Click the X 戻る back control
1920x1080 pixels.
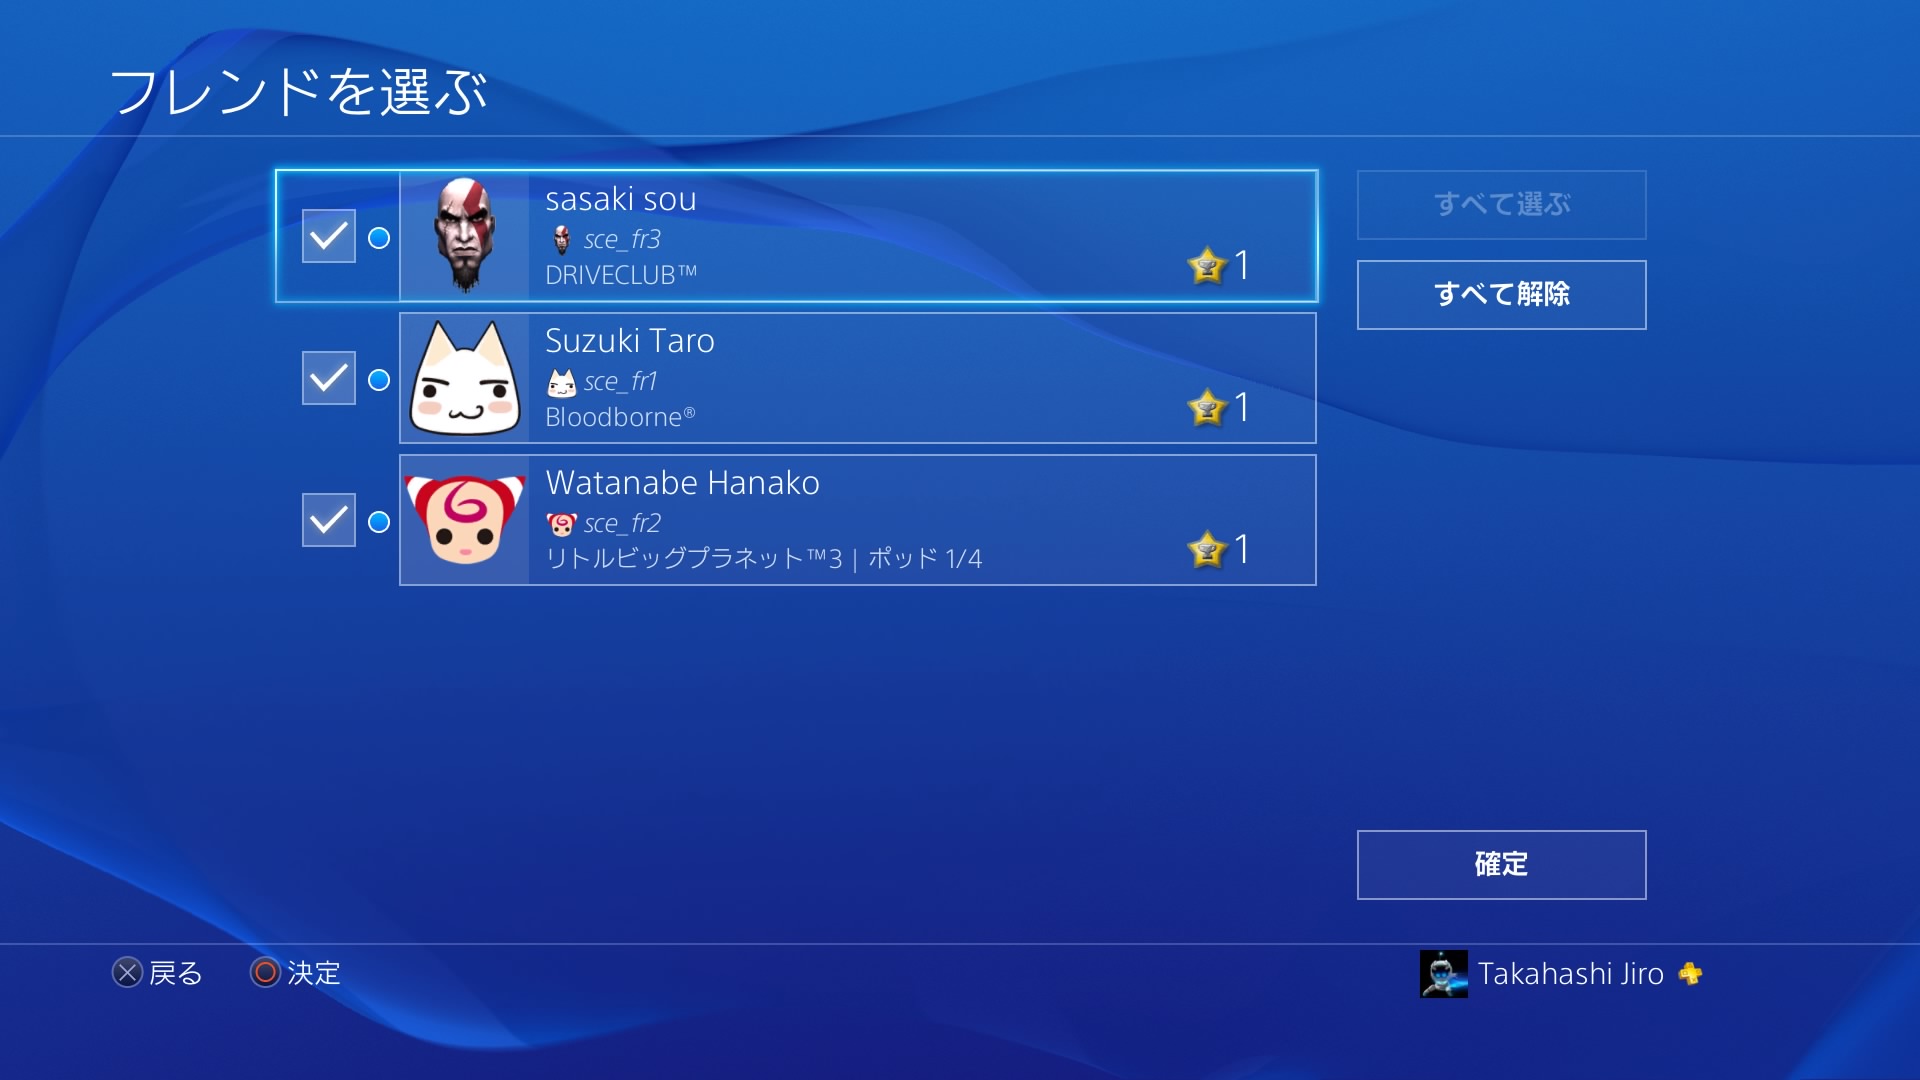click(157, 973)
